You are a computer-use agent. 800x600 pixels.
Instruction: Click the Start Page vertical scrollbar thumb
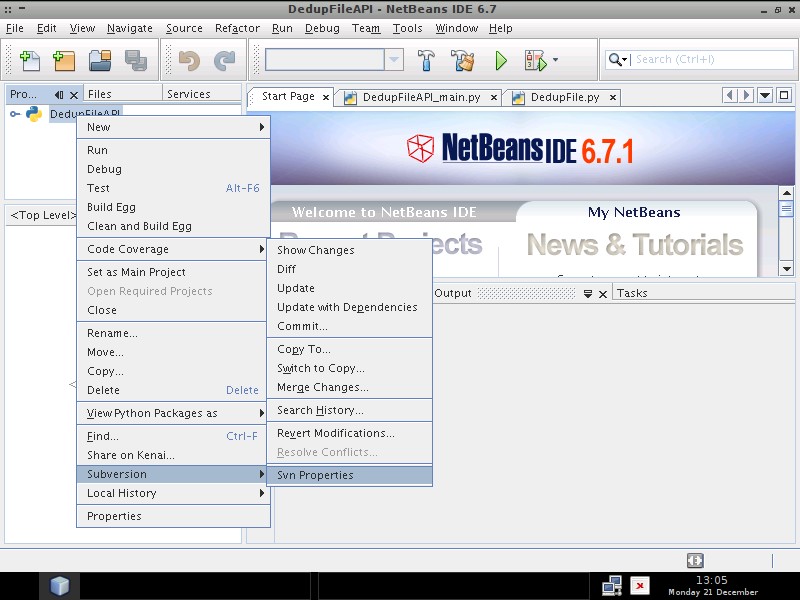coord(786,208)
